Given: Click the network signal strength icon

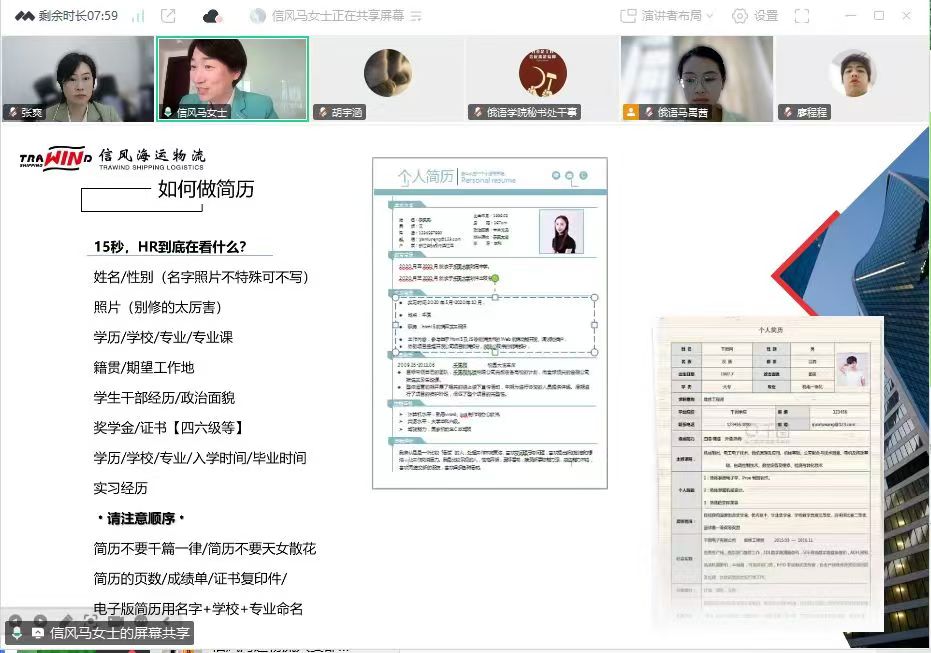Looking at the screenshot, I should [138, 16].
